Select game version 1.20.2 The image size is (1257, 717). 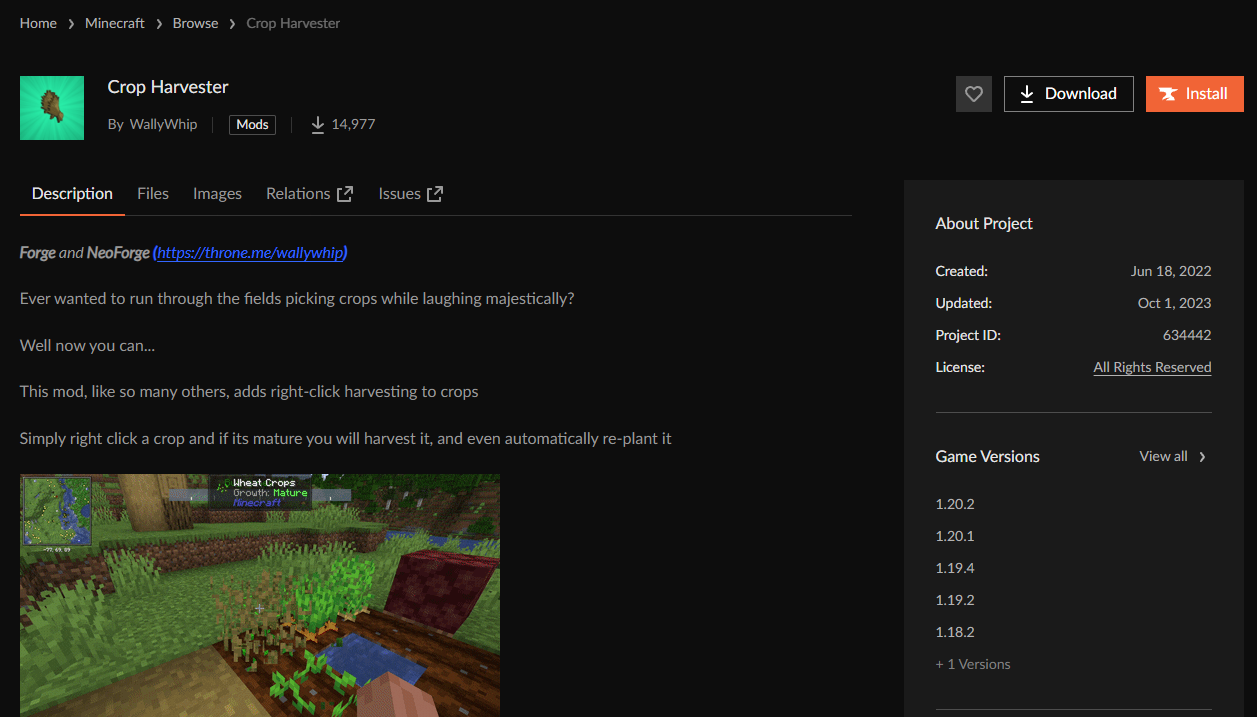(955, 504)
